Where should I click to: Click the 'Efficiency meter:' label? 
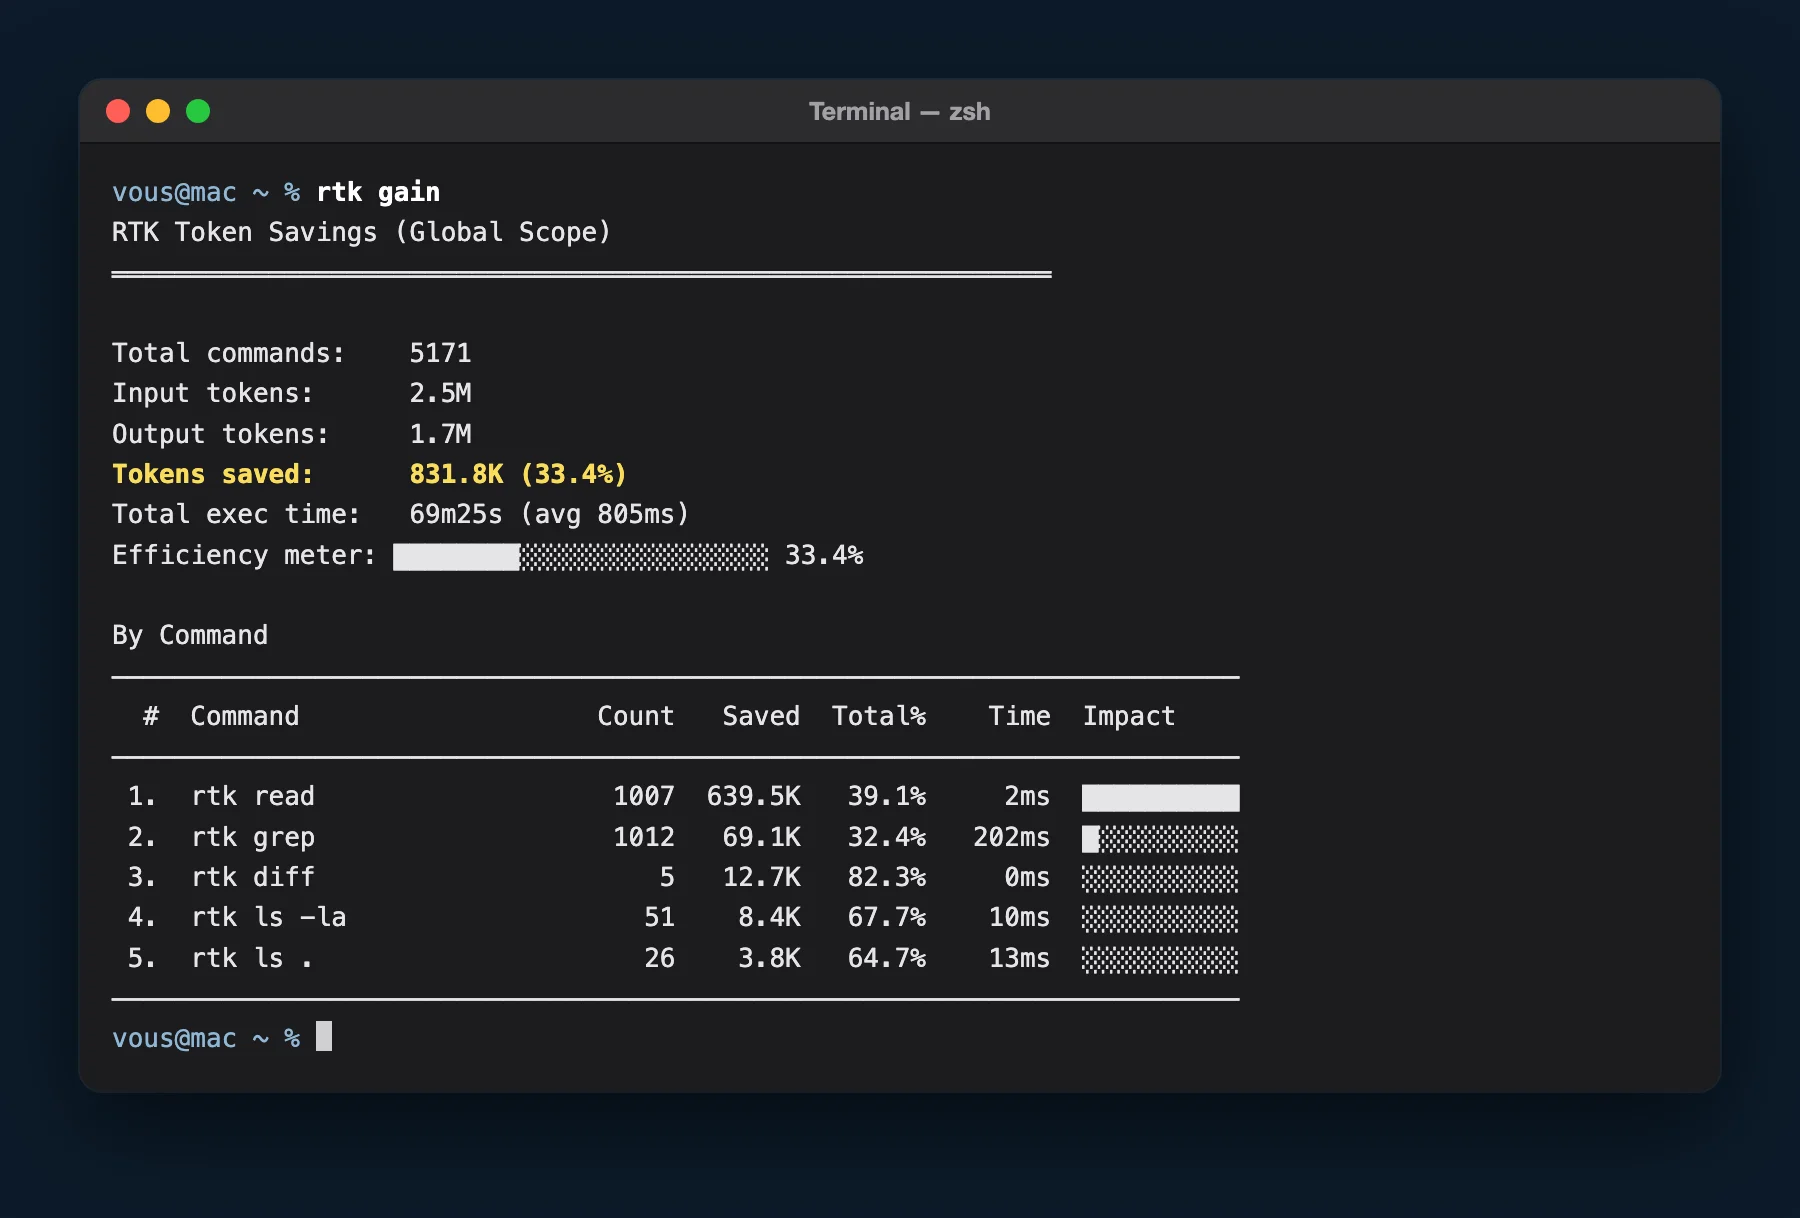(244, 555)
